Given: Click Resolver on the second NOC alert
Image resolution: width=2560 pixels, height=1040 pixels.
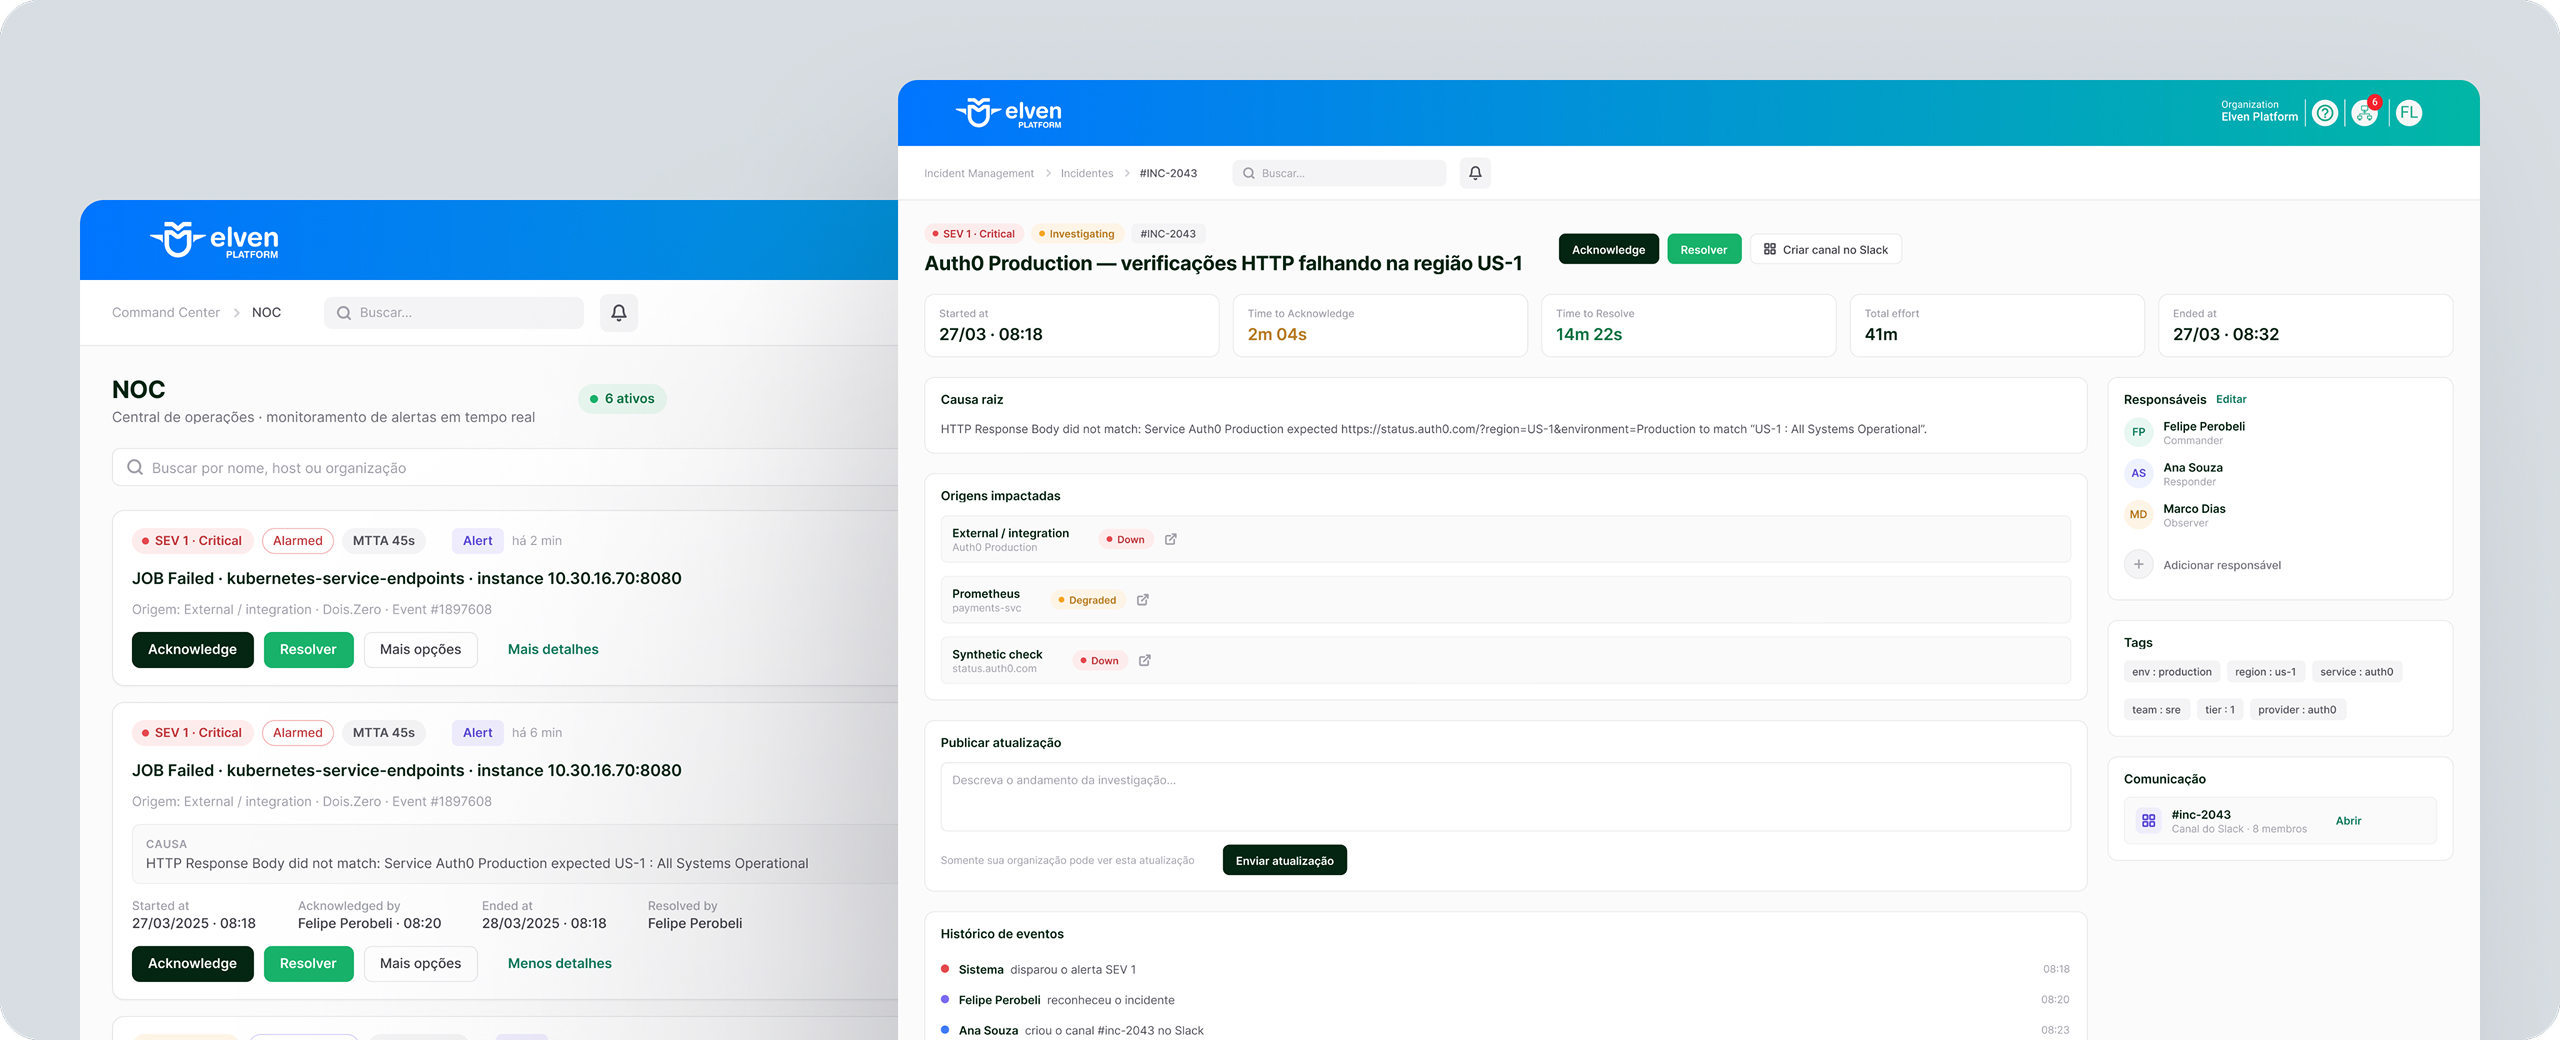Looking at the screenshot, I should click(x=308, y=963).
